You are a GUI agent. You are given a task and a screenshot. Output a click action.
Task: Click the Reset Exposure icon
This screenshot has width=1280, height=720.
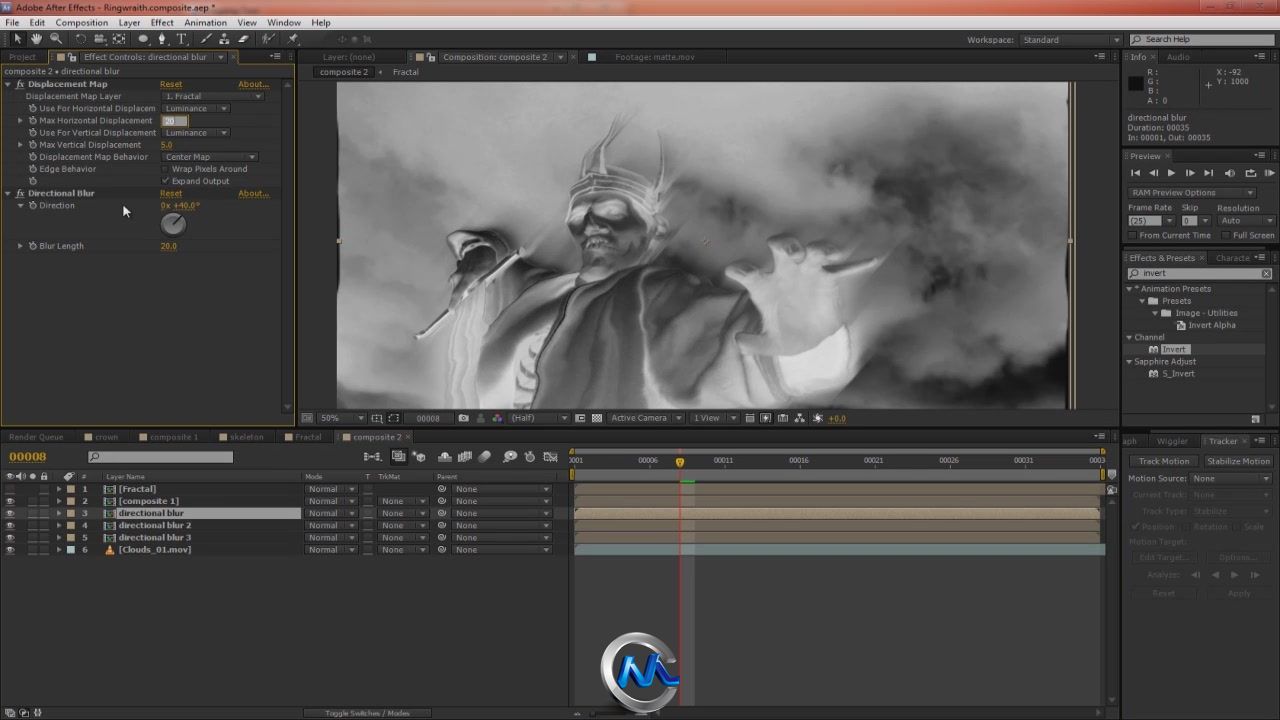coord(817,418)
